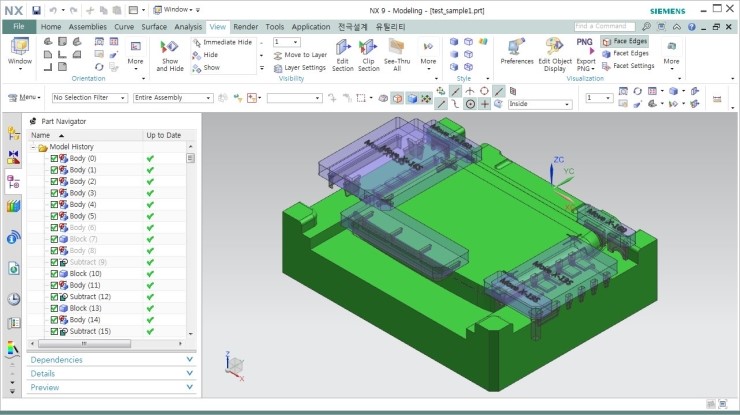Open the Window orientation tool
The height and width of the screenshot is (415, 740).
click(20, 53)
